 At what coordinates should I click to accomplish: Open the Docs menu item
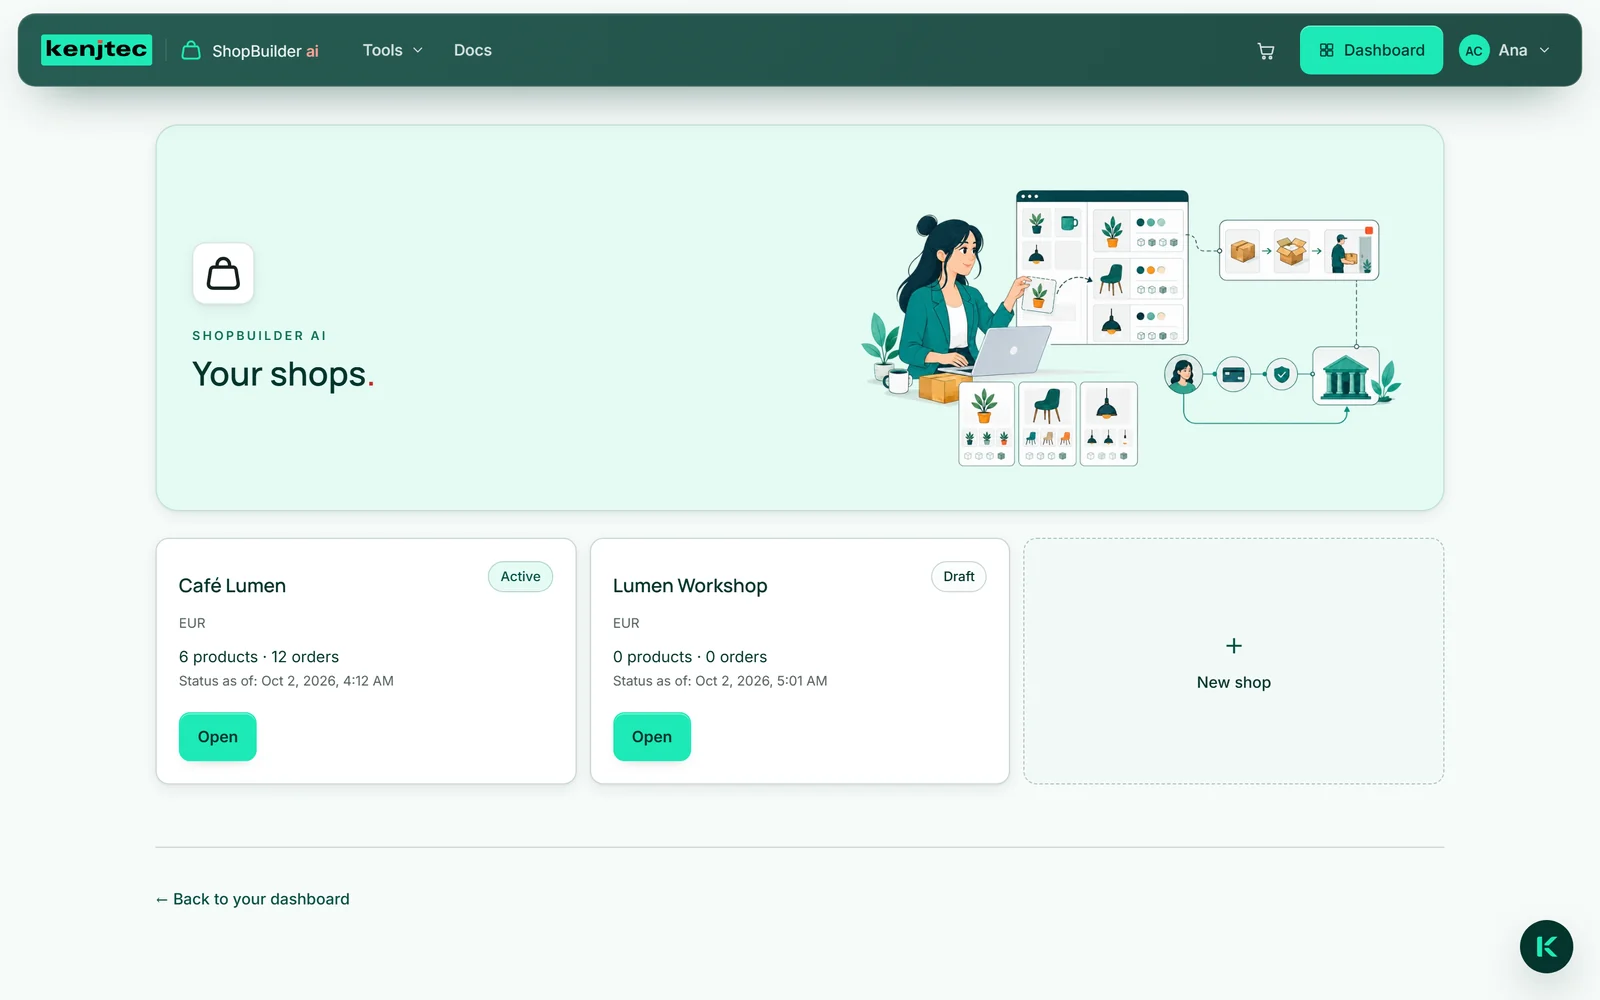(473, 50)
